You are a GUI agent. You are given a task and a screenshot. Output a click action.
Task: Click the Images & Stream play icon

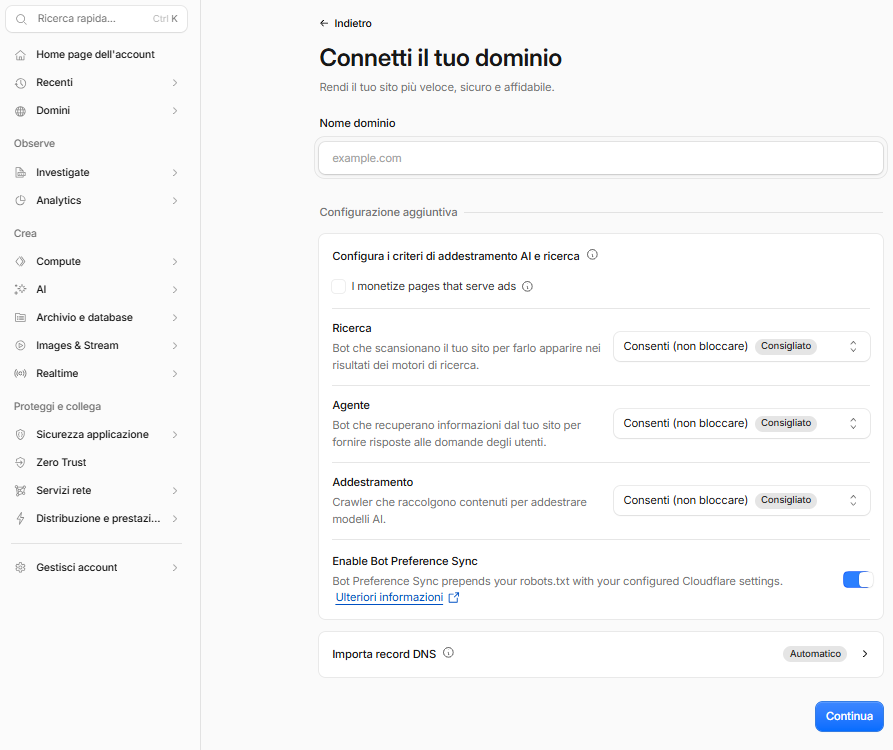coord(21,345)
